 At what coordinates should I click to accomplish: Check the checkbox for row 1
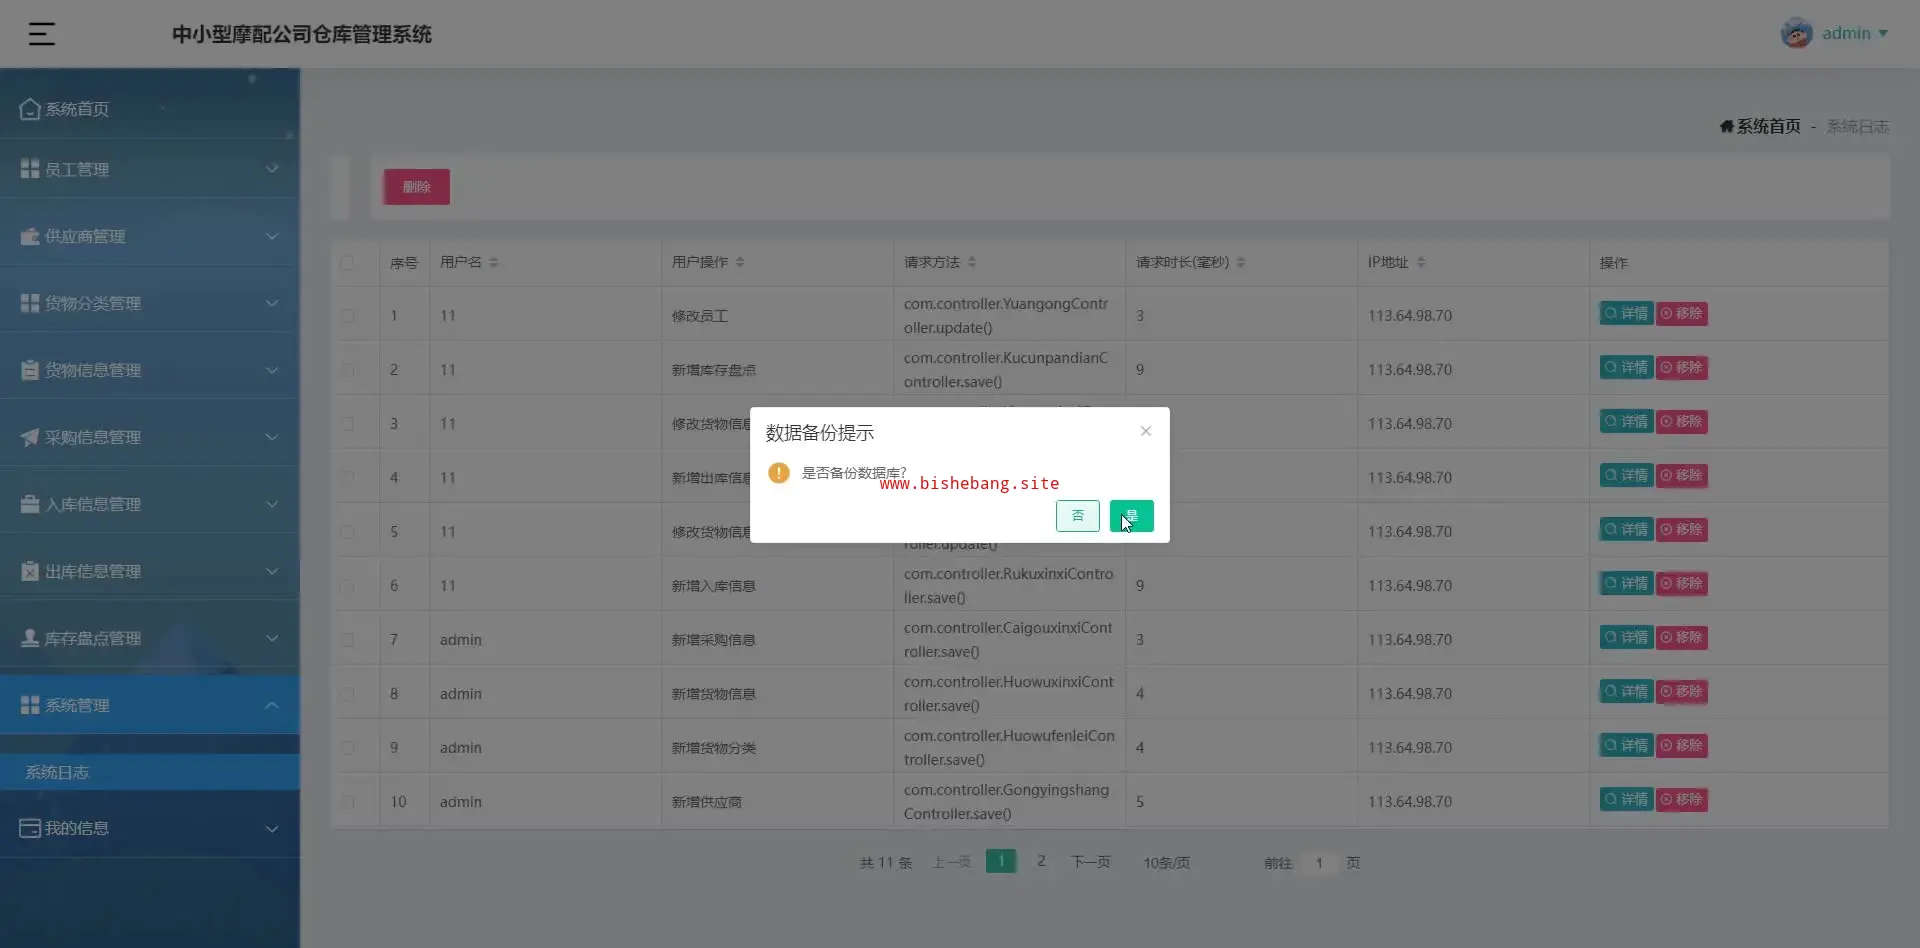pos(347,316)
